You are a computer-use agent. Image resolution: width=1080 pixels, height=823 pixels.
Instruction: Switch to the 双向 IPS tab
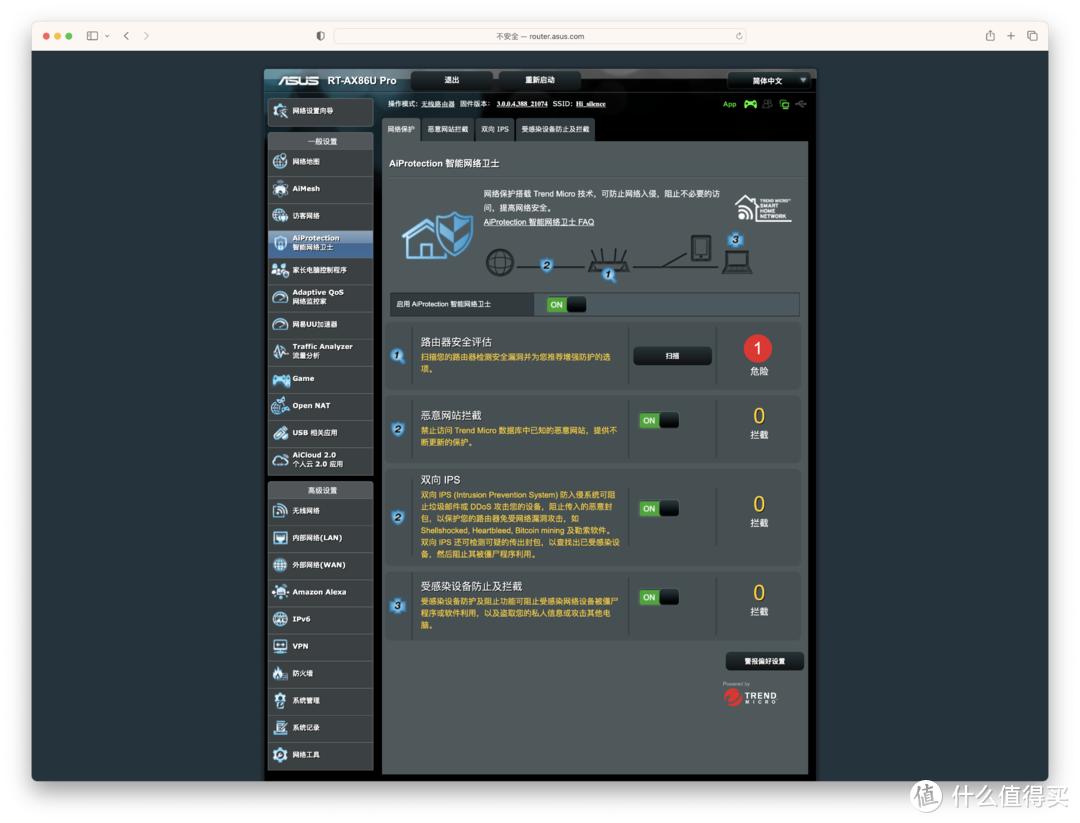(x=497, y=129)
